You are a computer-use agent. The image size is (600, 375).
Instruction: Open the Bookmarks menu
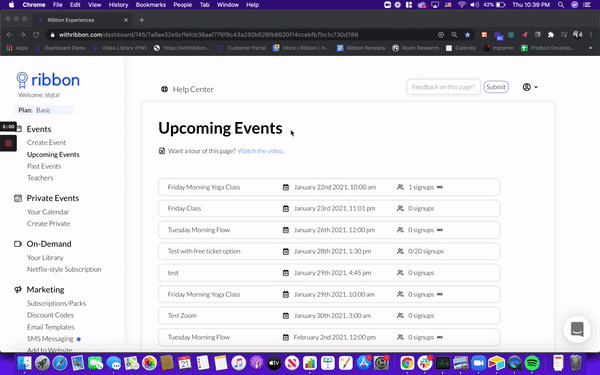151,5
